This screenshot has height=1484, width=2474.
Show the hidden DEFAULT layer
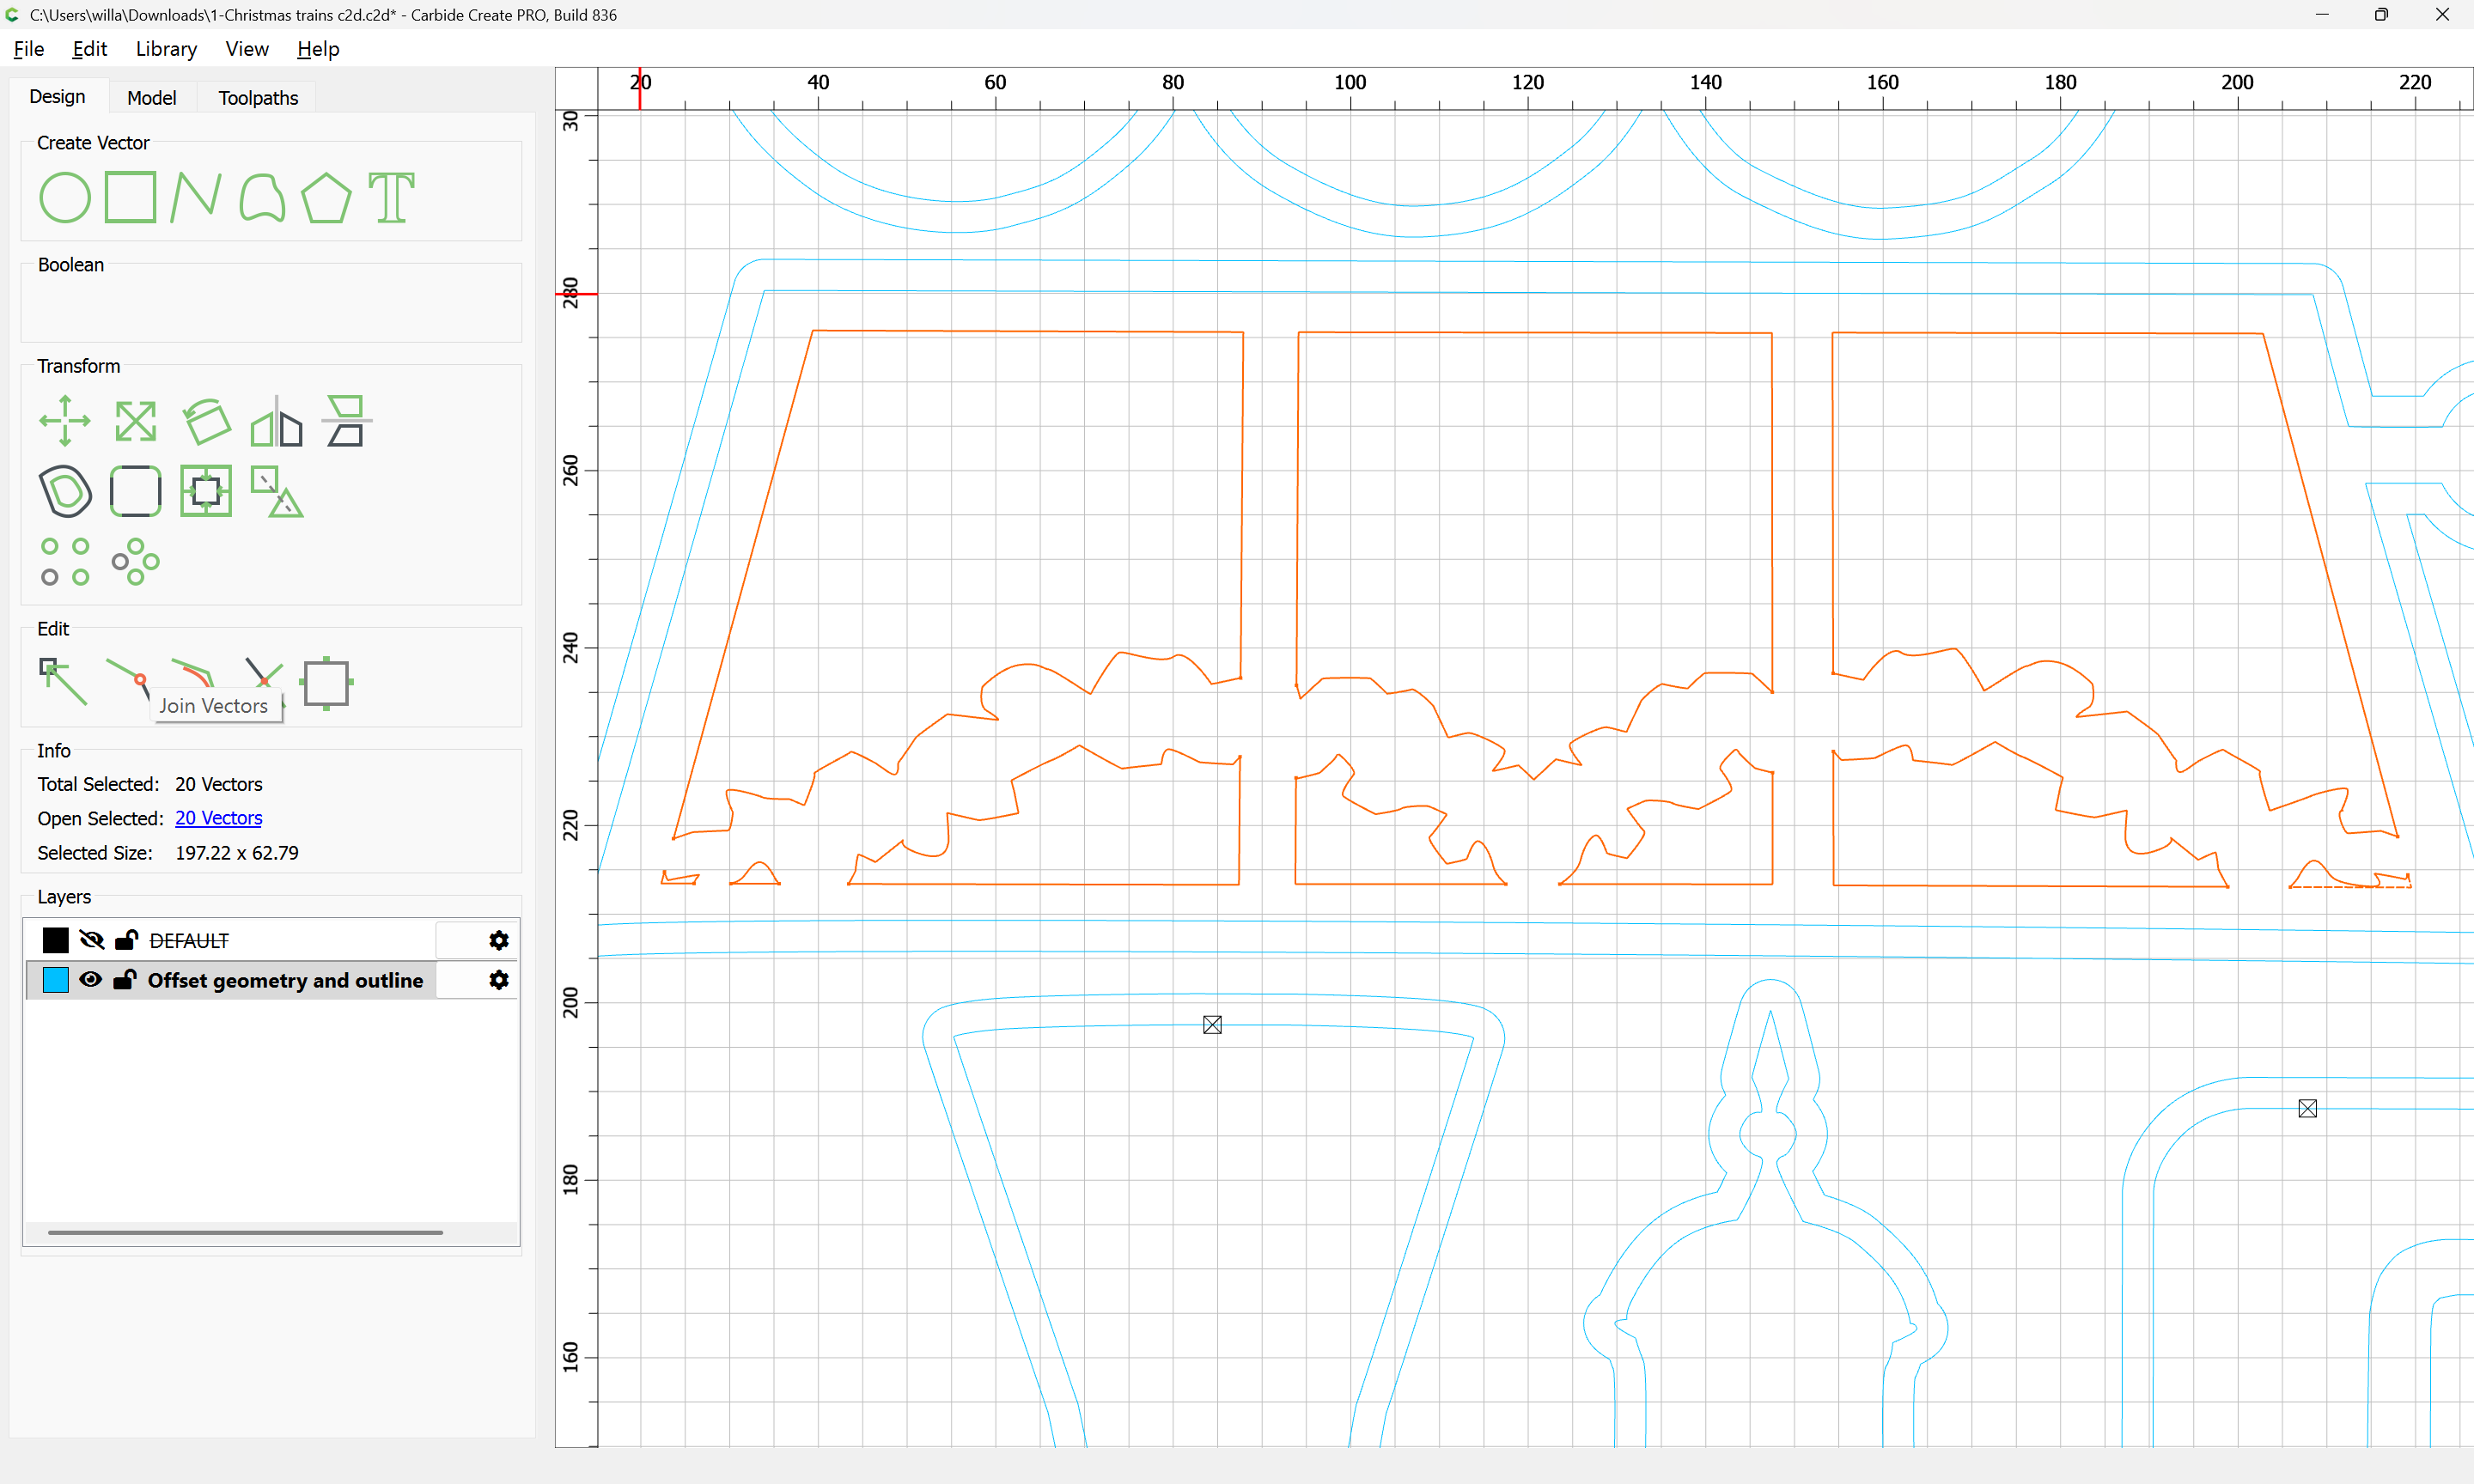click(x=91, y=940)
